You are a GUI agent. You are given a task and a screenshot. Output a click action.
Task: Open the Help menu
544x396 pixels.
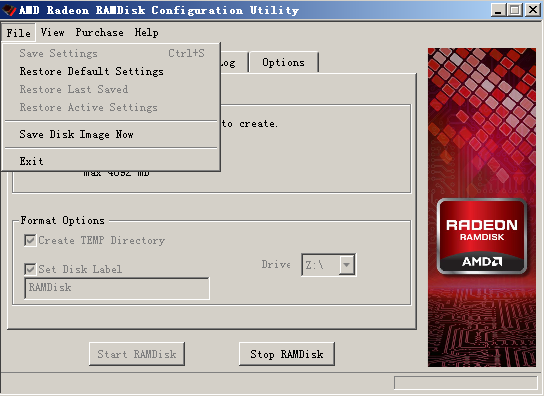146,33
